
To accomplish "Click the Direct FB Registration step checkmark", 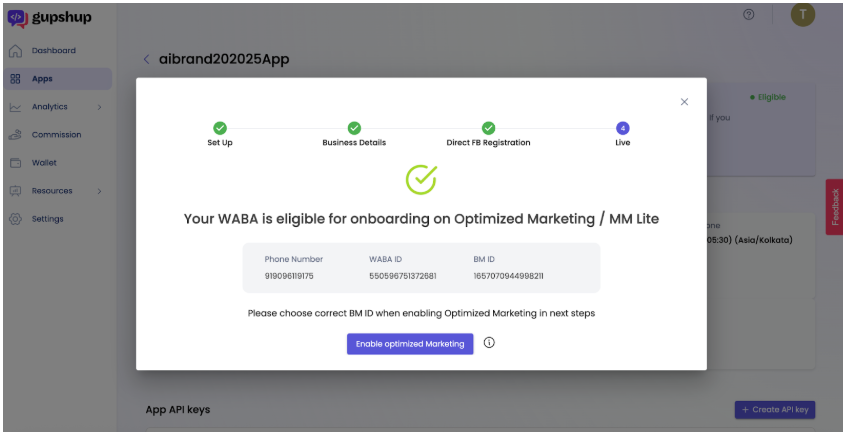I will point(488,128).
